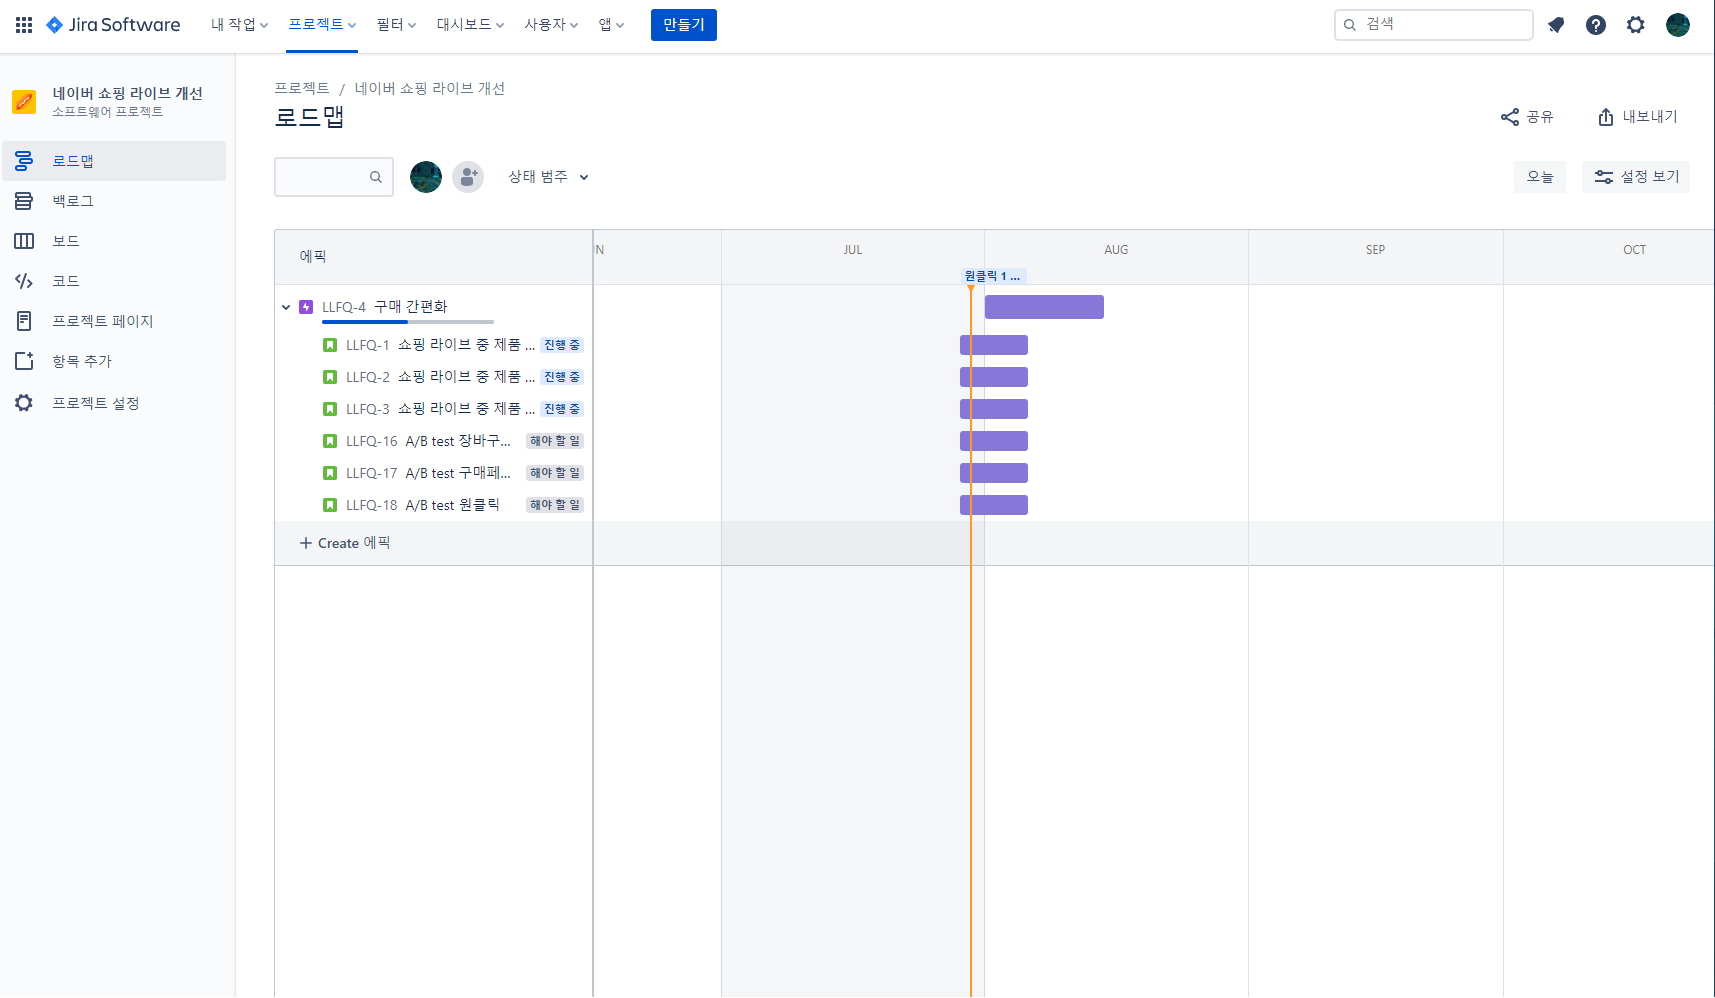Click 항목 추가 in the sidebar
Image resolution: width=1715 pixels, height=998 pixels.
coord(114,361)
